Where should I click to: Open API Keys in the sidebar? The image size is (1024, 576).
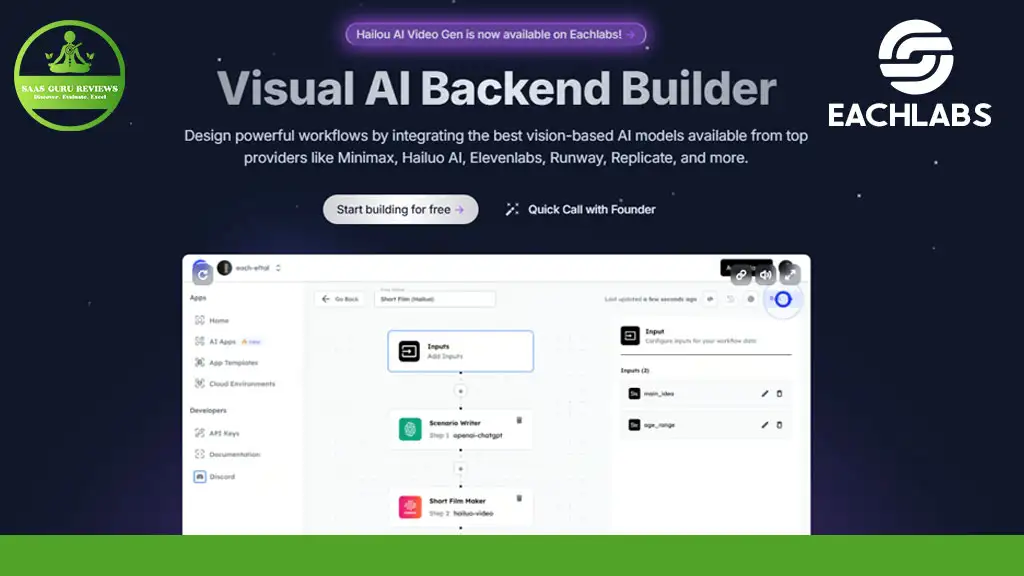pyautogui.click(x=224, y=433)
